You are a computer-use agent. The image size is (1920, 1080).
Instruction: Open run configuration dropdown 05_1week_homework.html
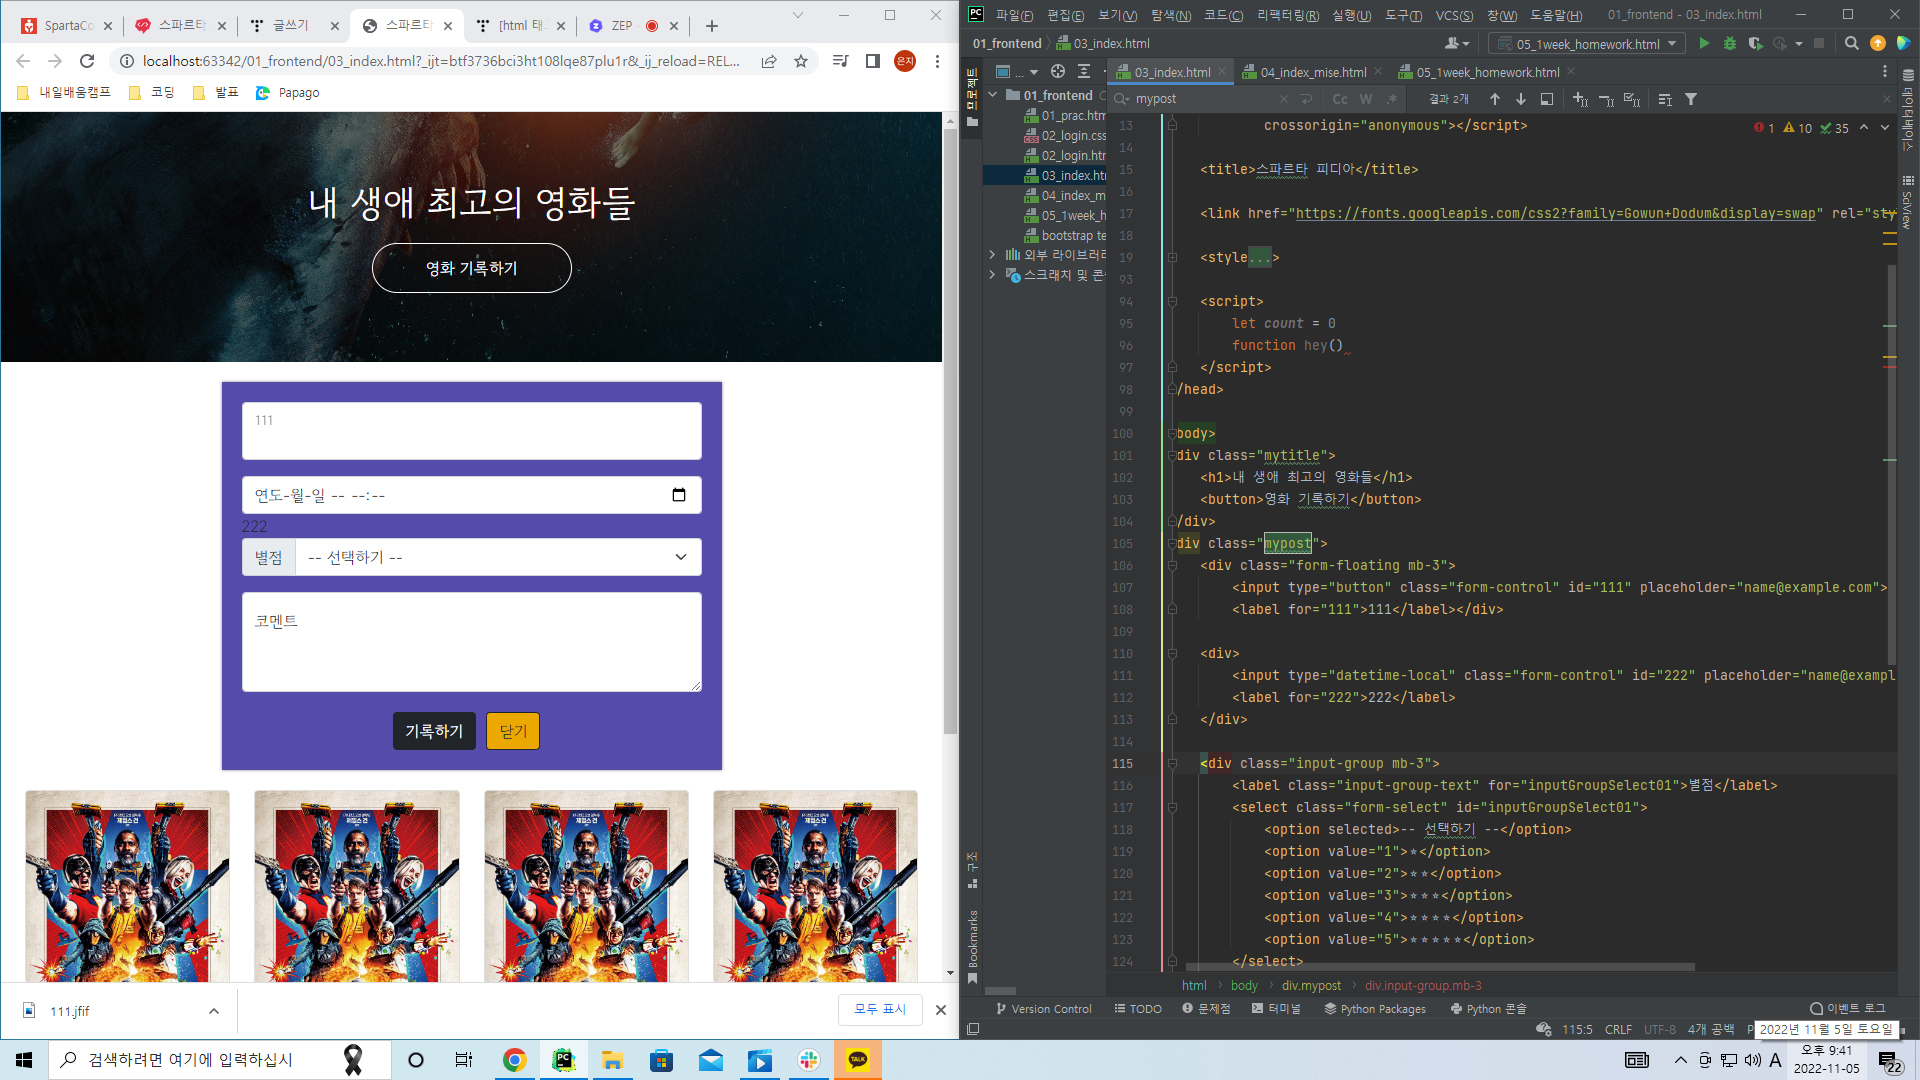[x=1586, y=43]
